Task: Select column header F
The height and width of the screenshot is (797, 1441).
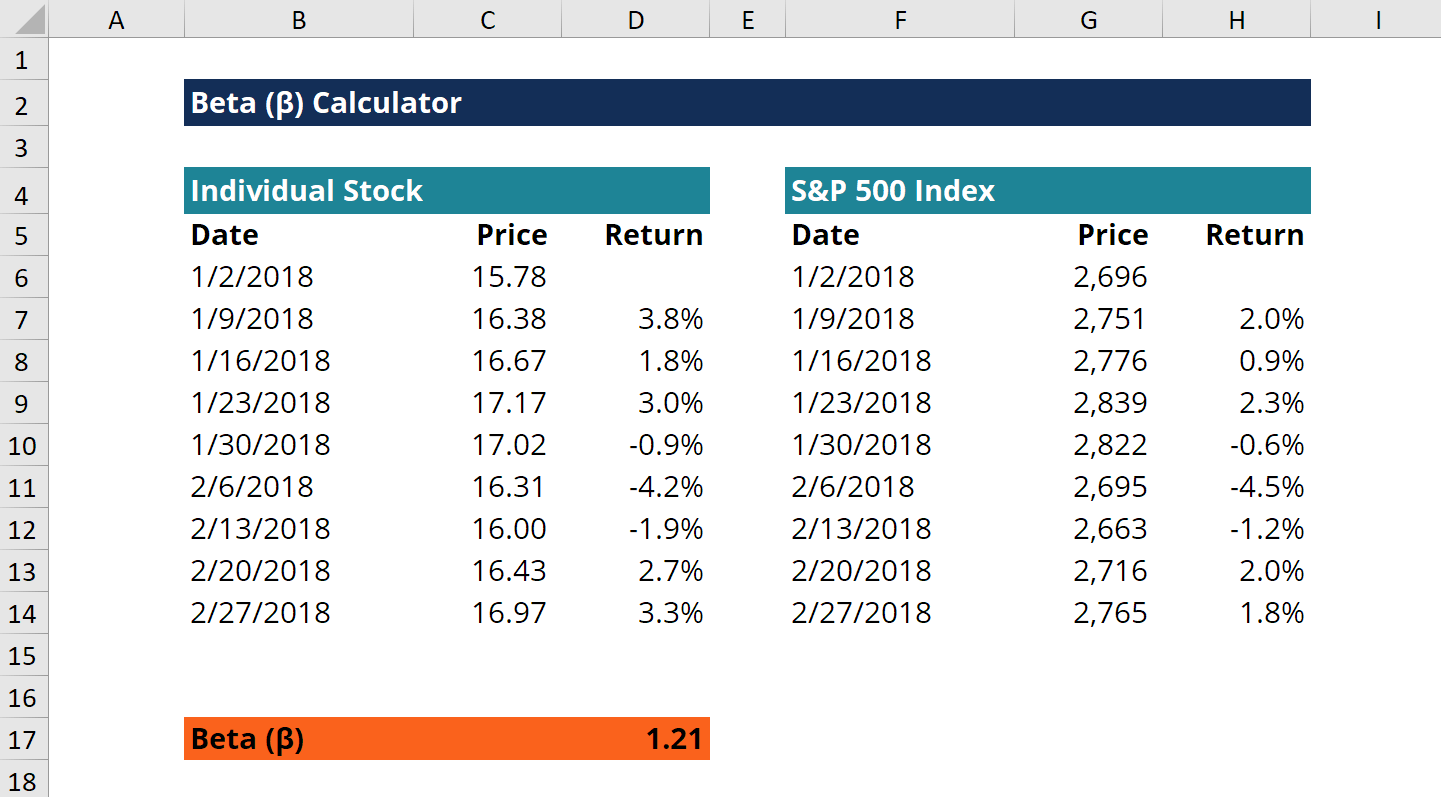Action: click(898, 18)
